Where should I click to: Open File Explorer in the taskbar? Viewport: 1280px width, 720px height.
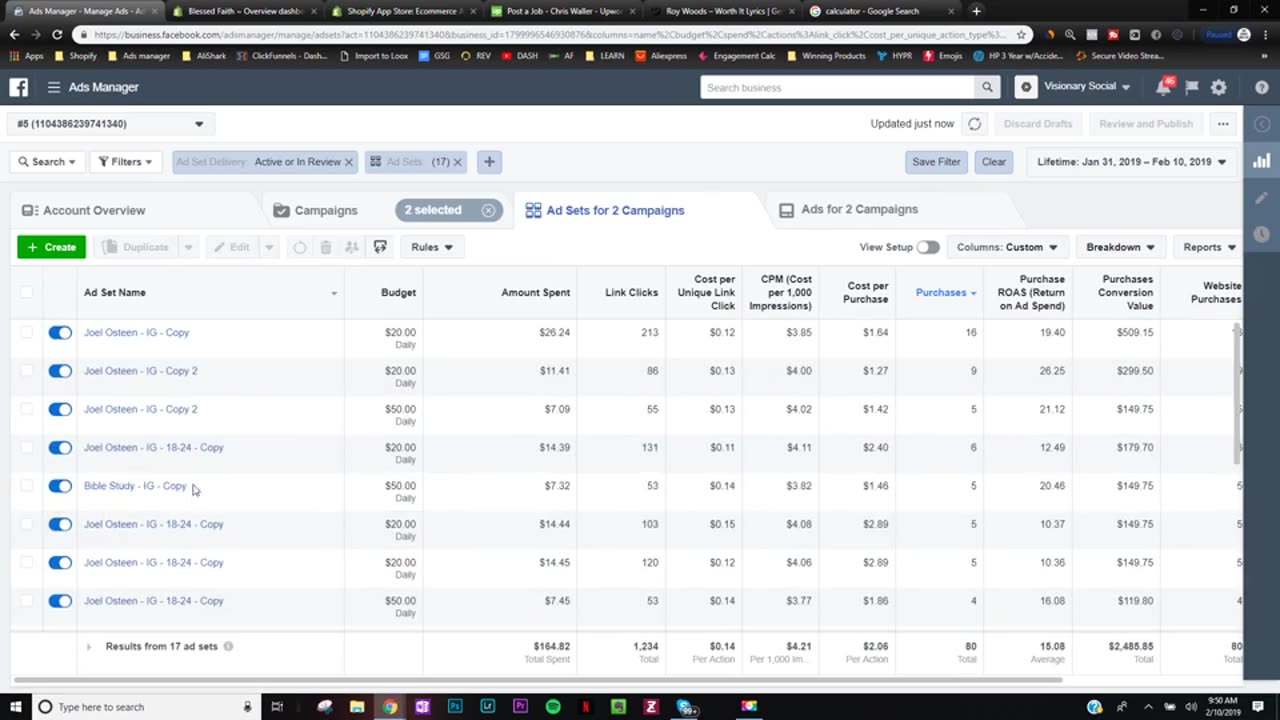pos(357,707)
